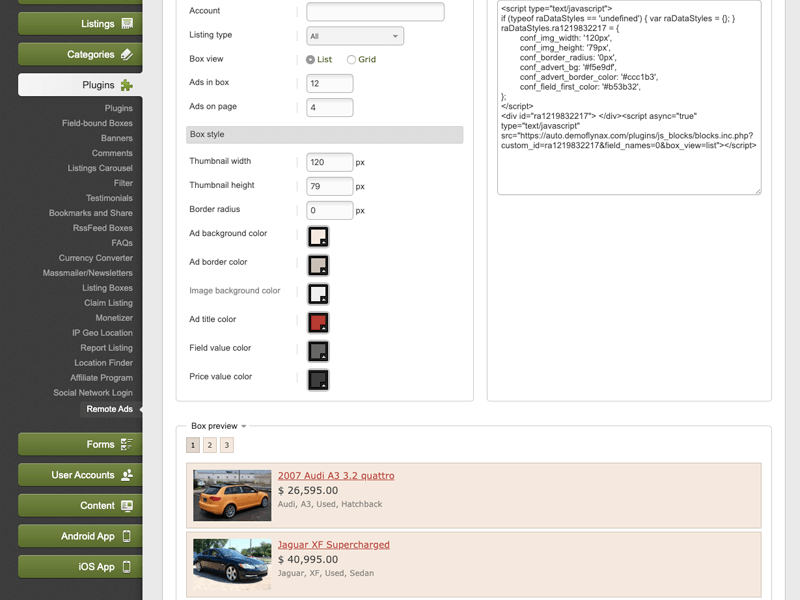Screen dimensions: 800x600
Task: Open the iOS App menu
Action: click(x=80, y=567)
